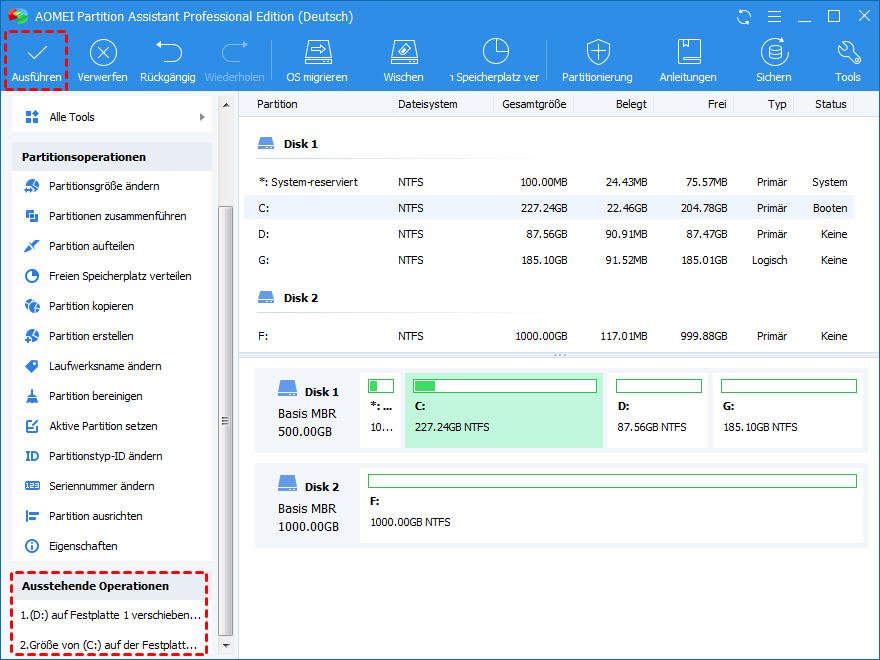Click the sidebar vertical scrollbar thumb
Viewport: 880px width, 660px height.
(226, 421)
